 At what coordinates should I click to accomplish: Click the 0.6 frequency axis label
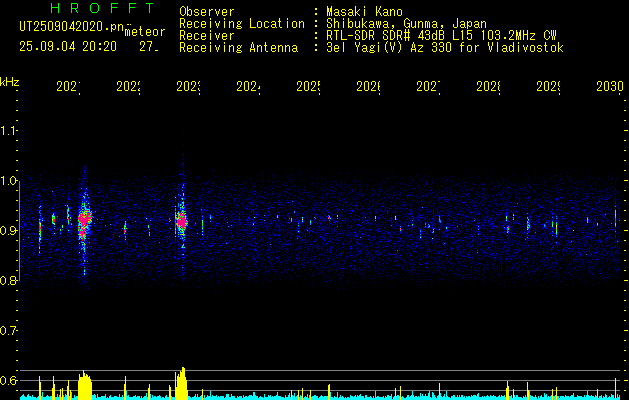click(9, 380)
